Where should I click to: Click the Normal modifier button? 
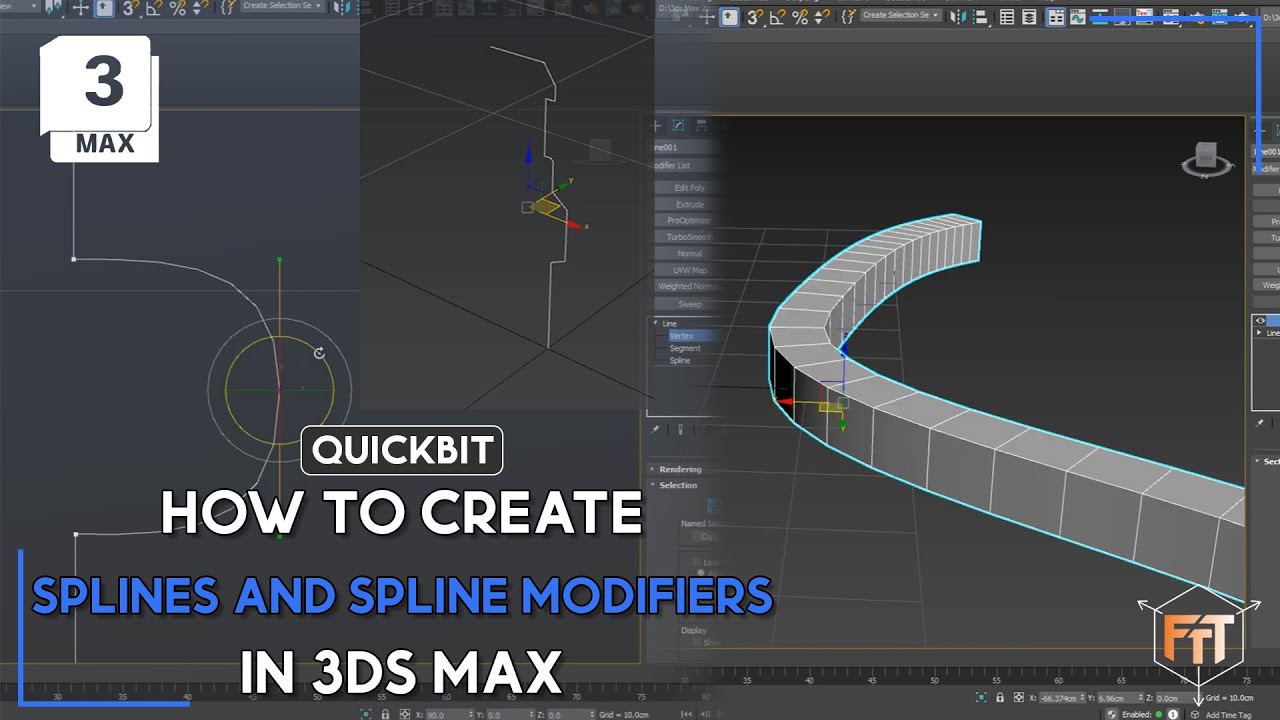[689, 253]
